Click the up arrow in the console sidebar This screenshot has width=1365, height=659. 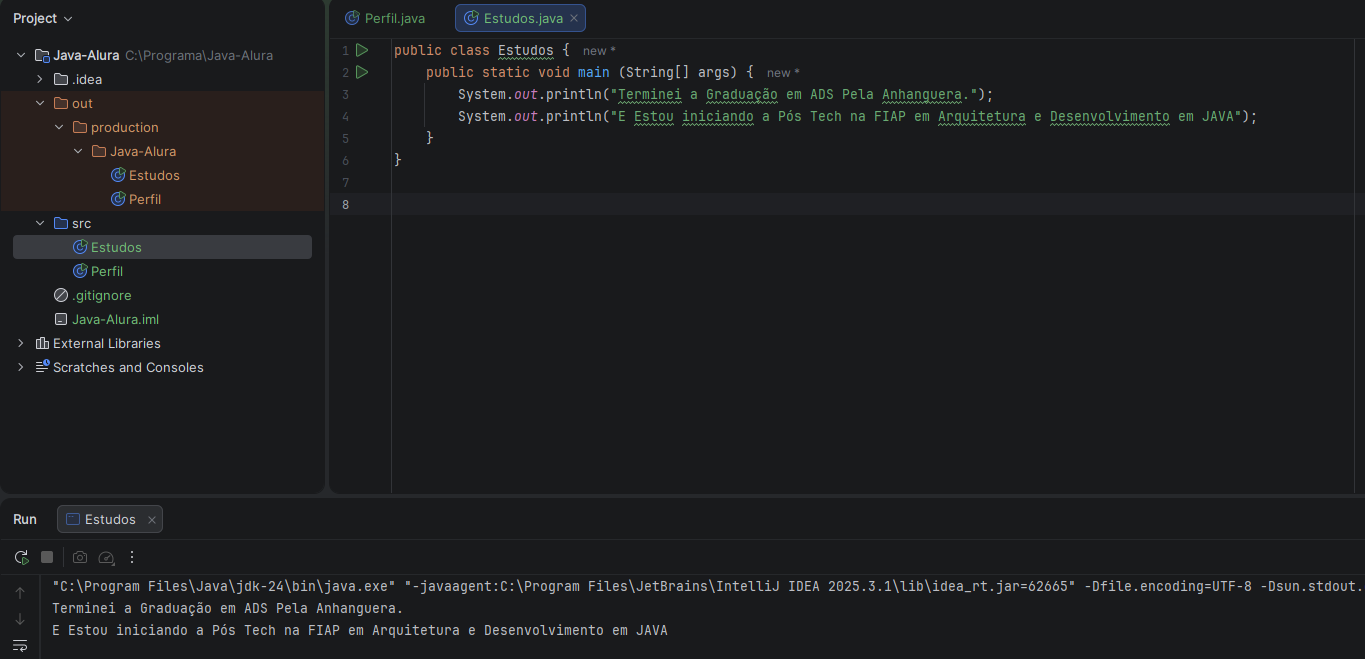pyautogui.click(x=20, y=593)
